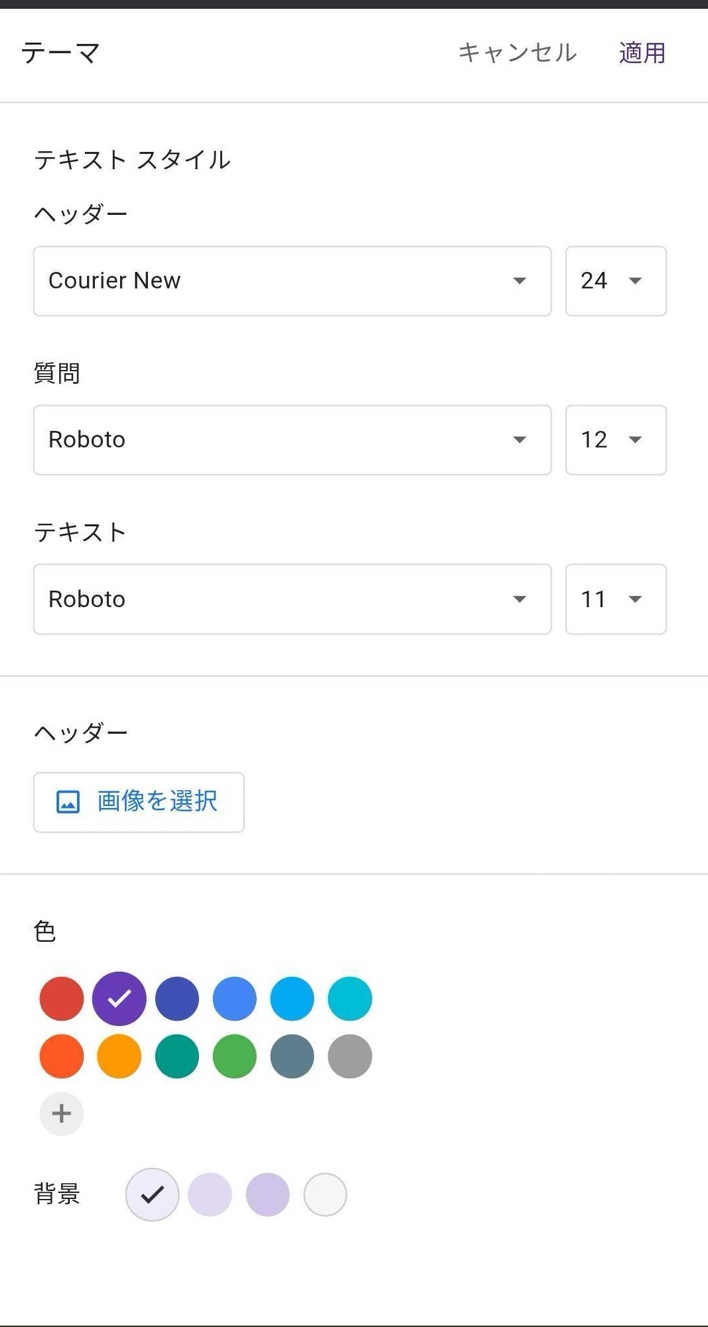Add a custom color with plus icon
Screen dimensions: 708x1327
(x=61, y=1114)
